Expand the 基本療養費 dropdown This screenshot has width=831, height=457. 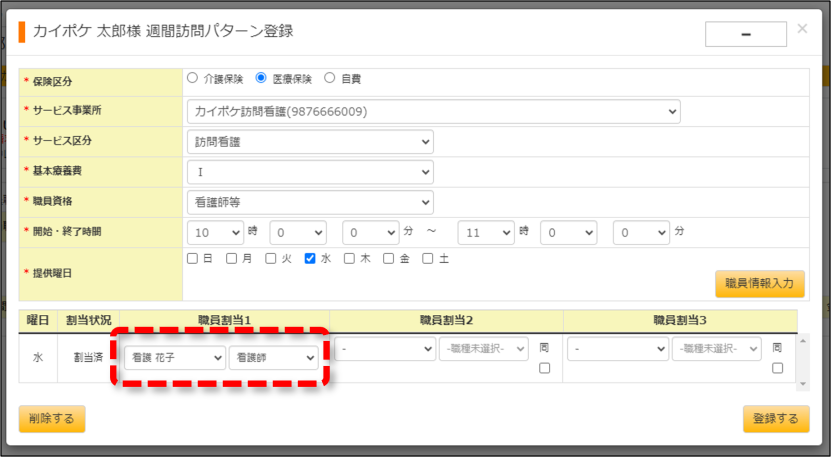(x=310, y=172)
